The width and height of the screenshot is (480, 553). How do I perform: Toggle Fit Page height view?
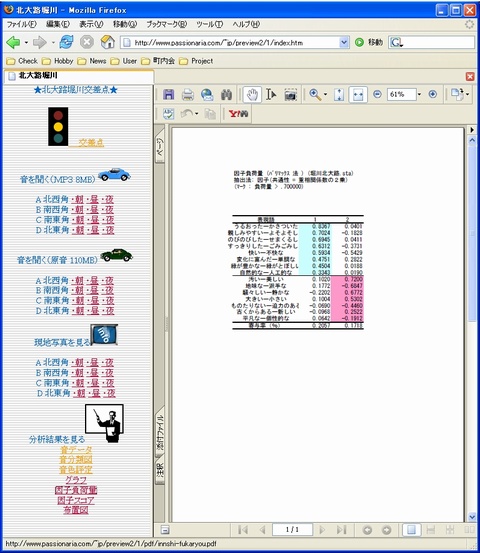pos(339,95)
